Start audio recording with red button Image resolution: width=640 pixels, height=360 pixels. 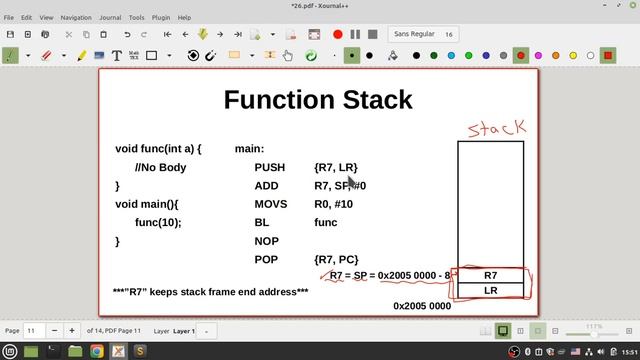(x=338, y=34)
